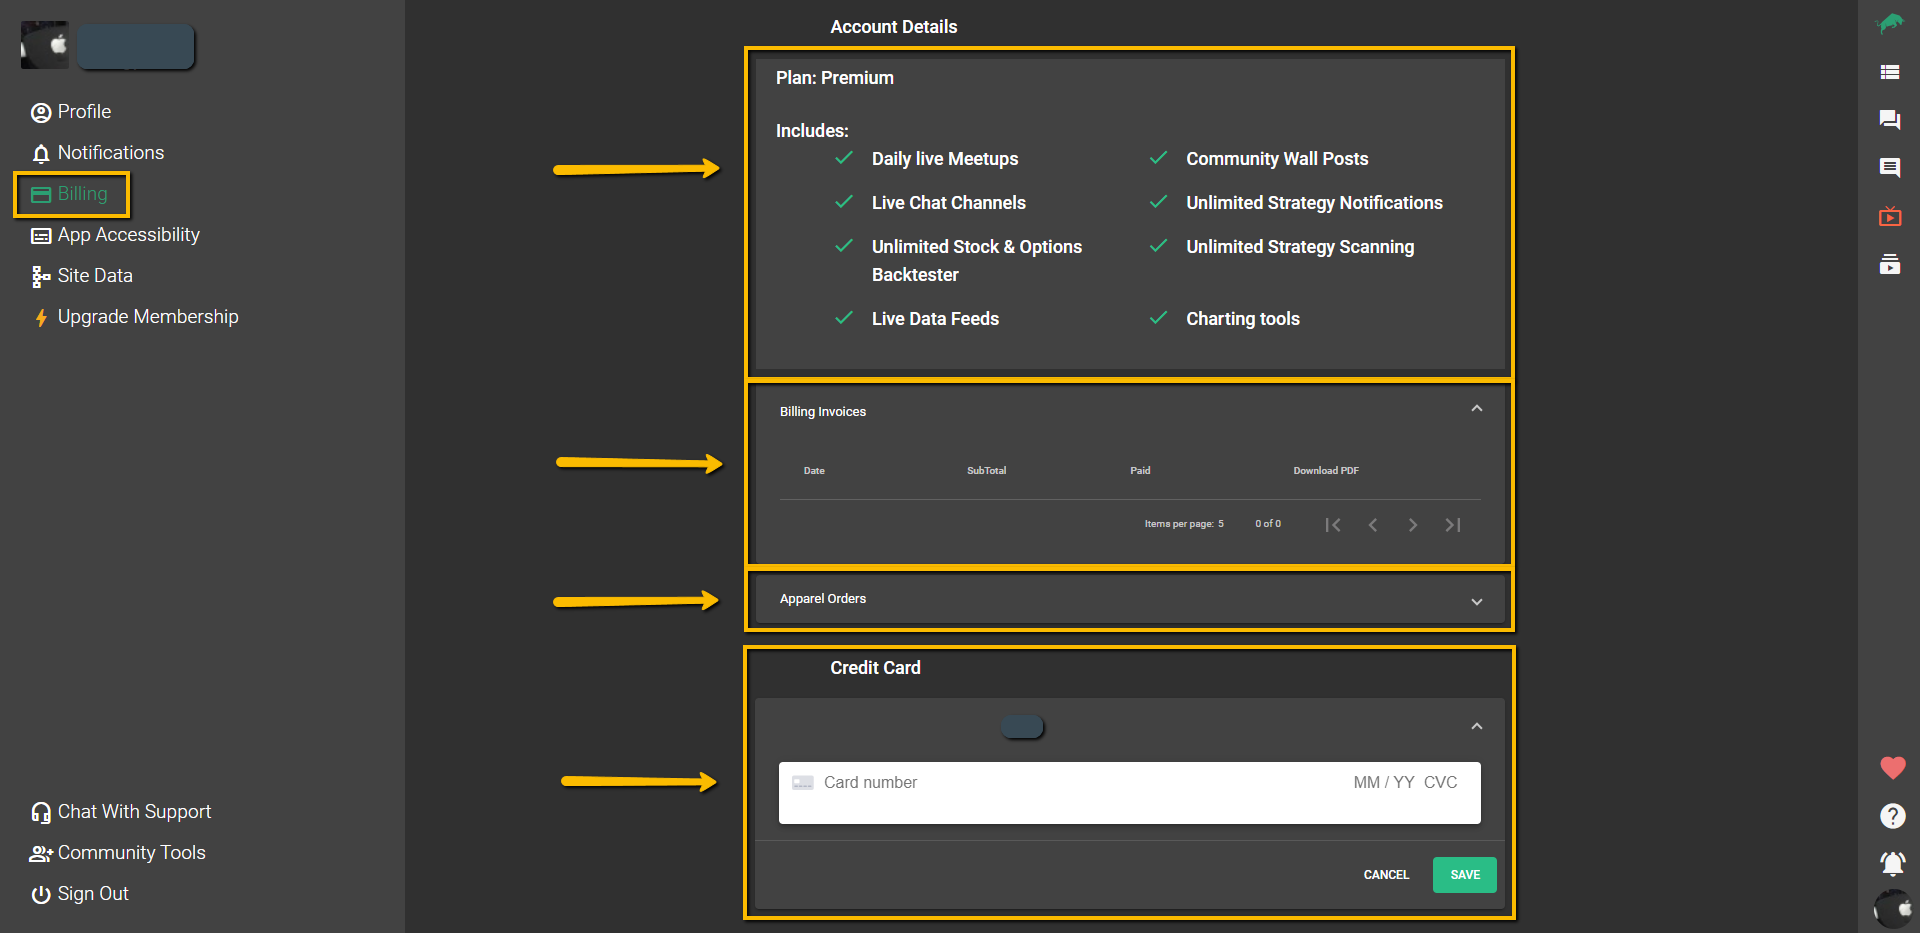Click the Community Tools people icon
This screenshot has width=1920, height=933.
coord(41,854)
